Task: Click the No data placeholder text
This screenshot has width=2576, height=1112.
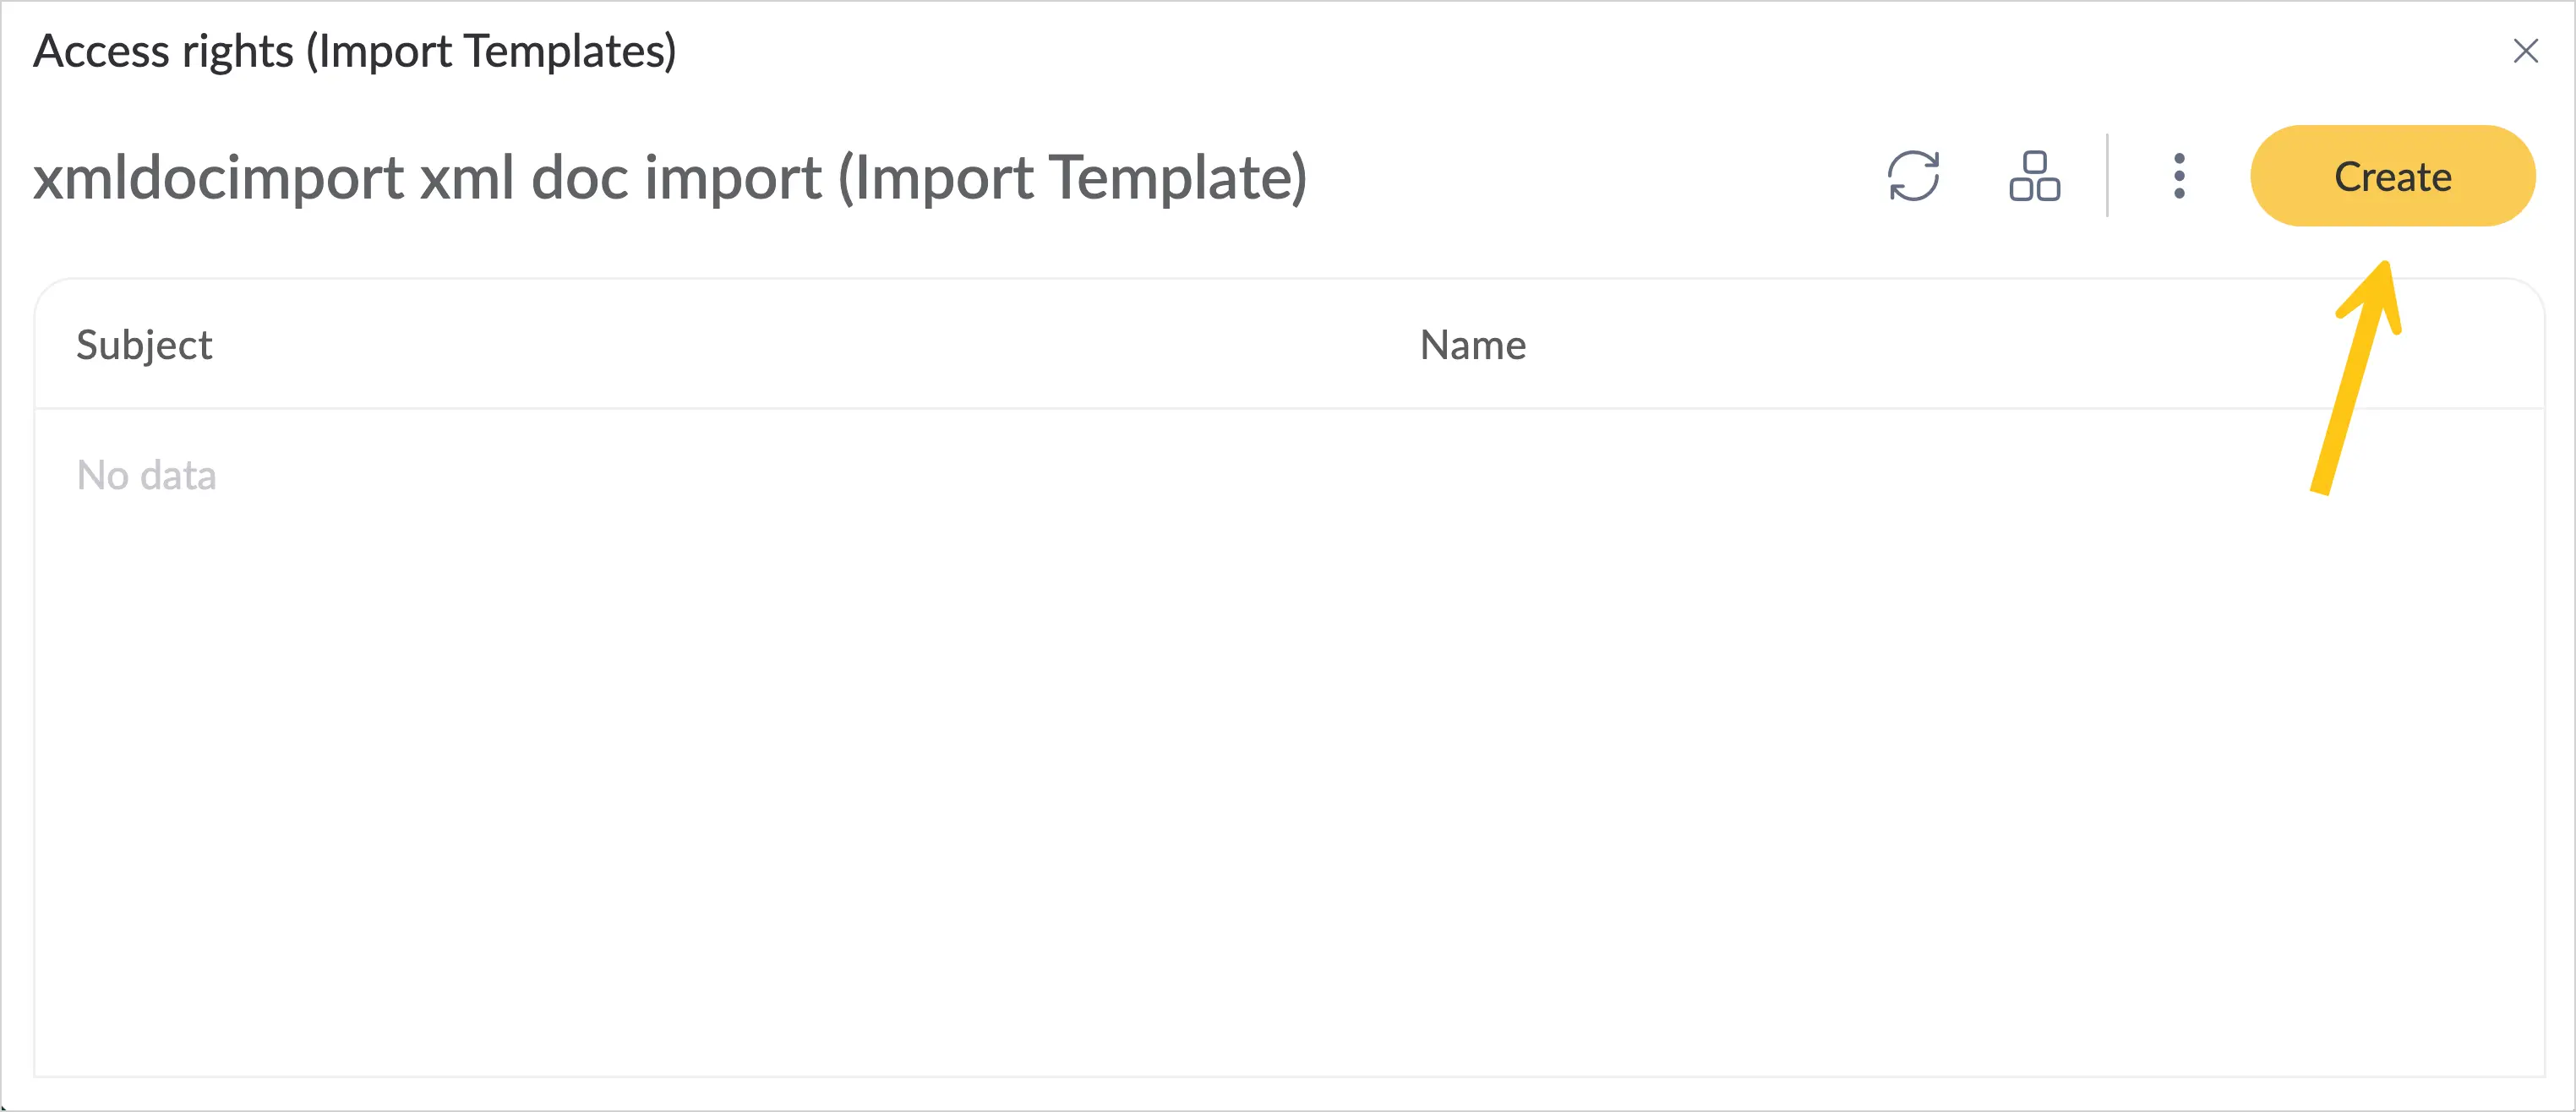Action: coord(146,475)
